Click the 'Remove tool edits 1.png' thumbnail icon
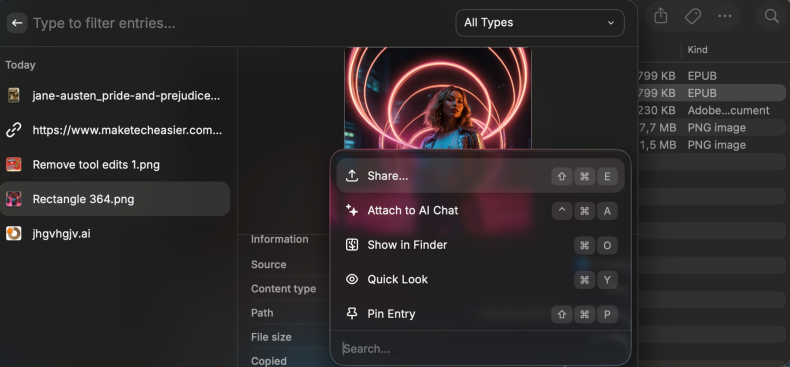Image resolution: width=790 pixels, height=367 pixels. click(x=14, y=164)
